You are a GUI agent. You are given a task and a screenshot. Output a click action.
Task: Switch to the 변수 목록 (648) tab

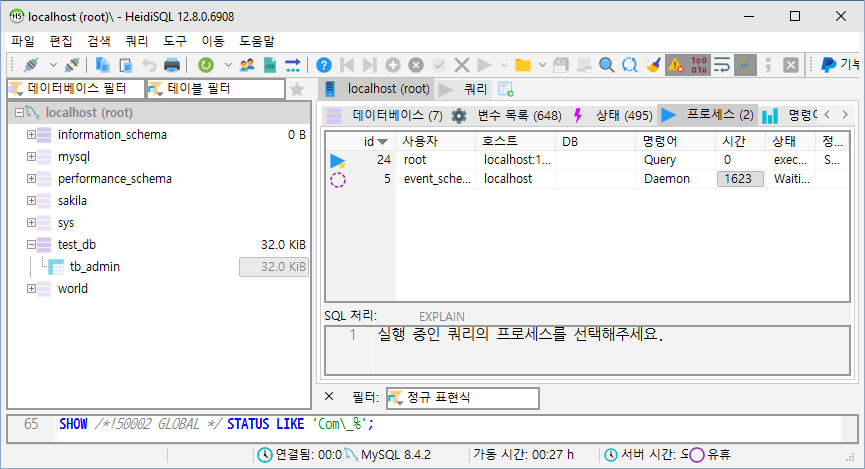[508, 115]
